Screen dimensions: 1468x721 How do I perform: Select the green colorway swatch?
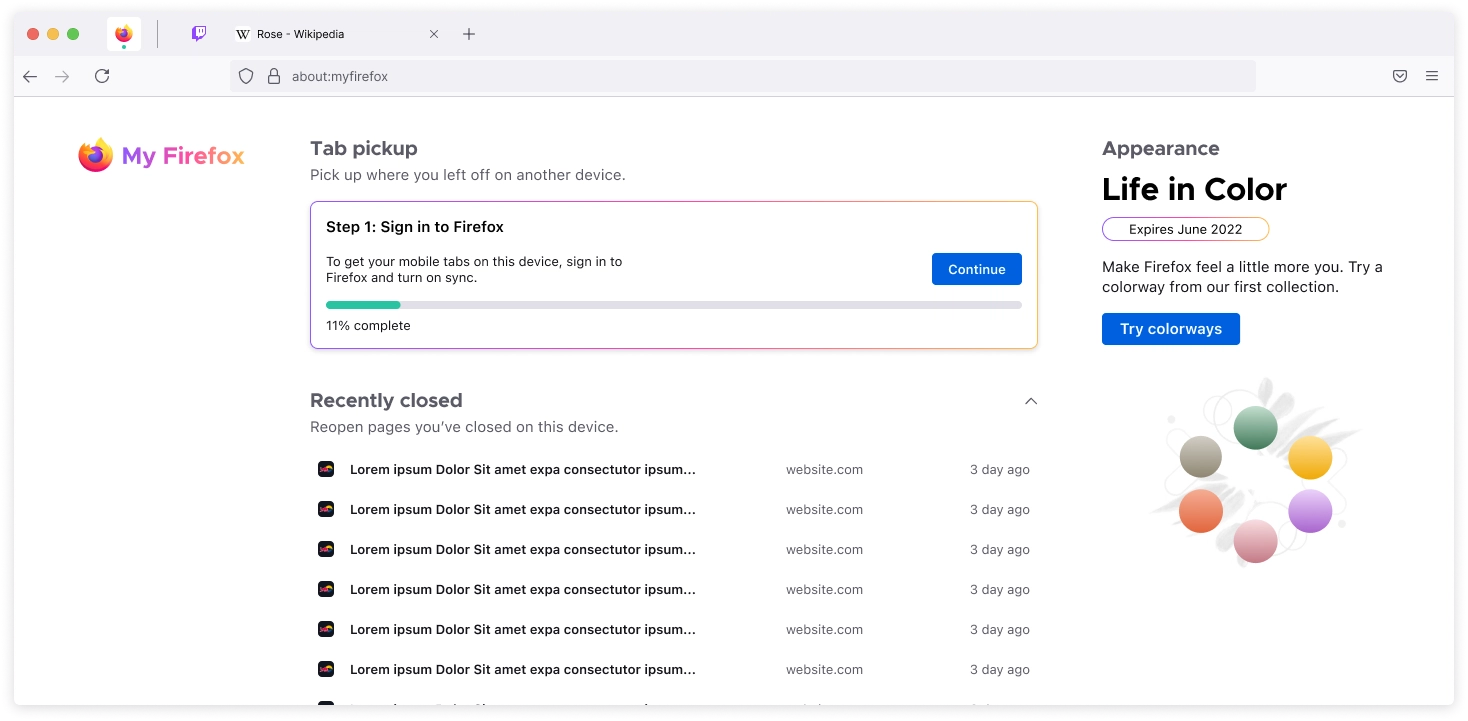[1256, 428]
